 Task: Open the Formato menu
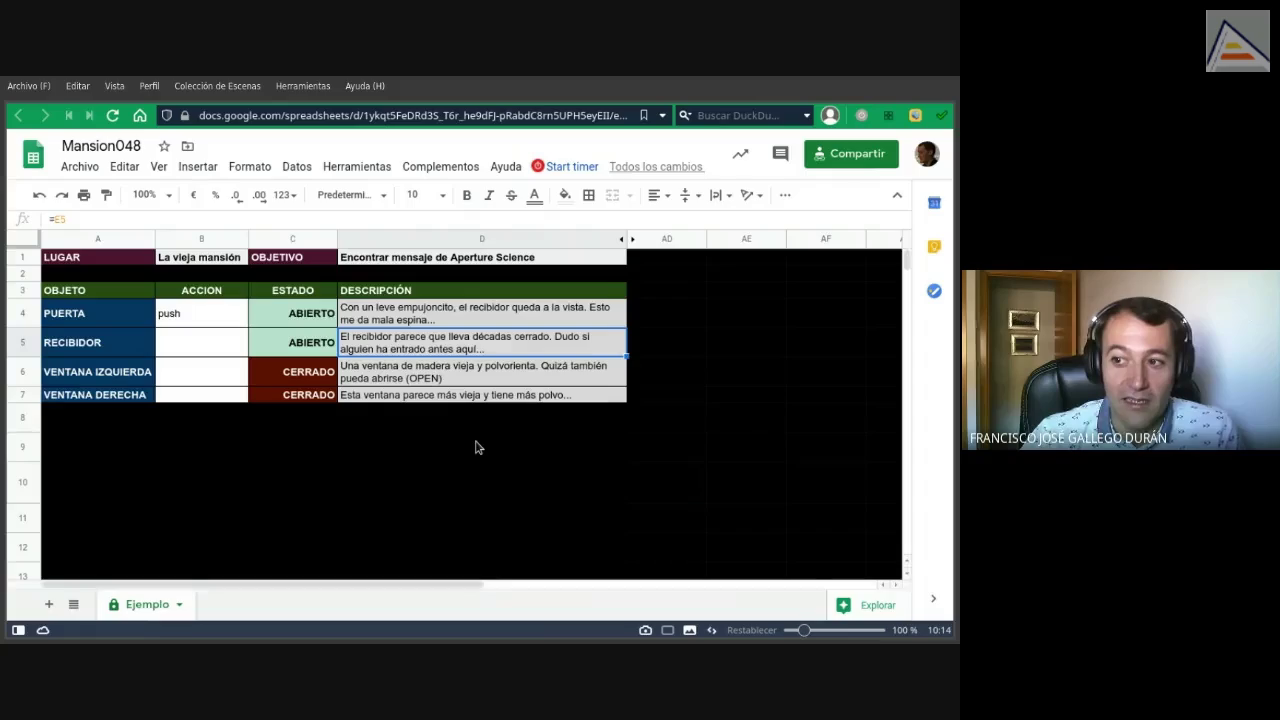(249, 167)
